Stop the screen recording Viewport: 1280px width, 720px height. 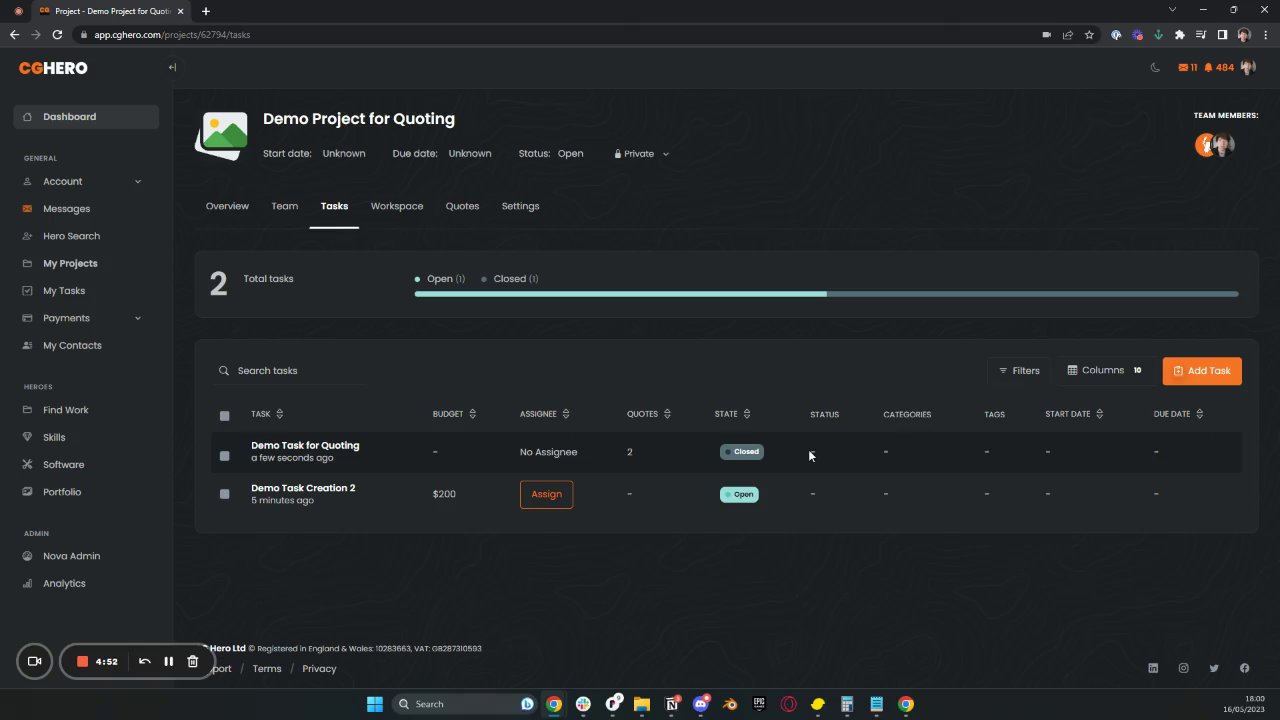83,661
